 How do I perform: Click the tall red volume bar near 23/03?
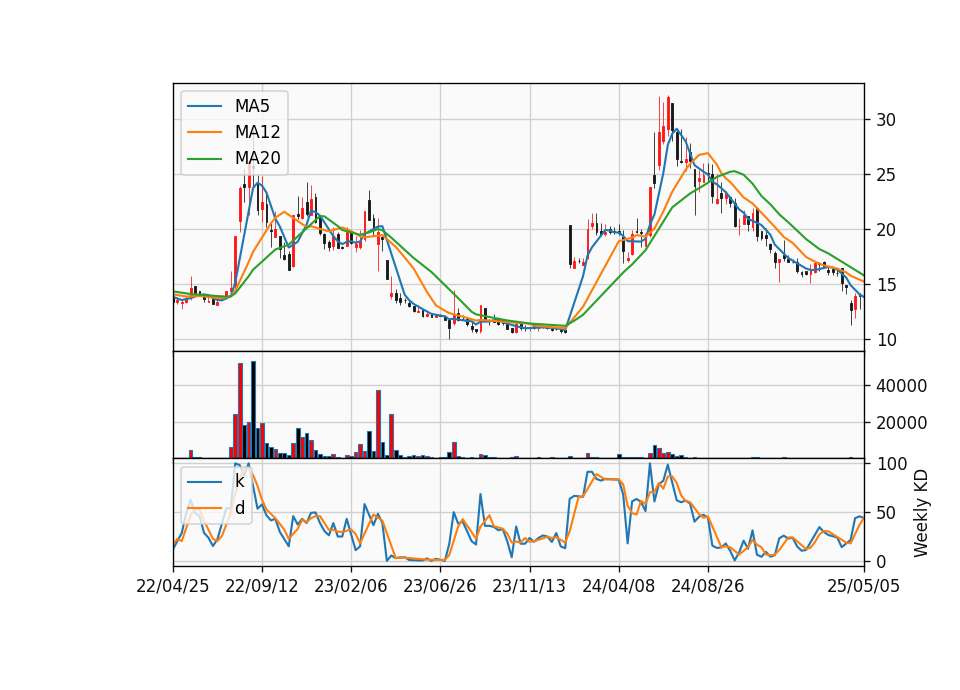click(x=378, y=424)
